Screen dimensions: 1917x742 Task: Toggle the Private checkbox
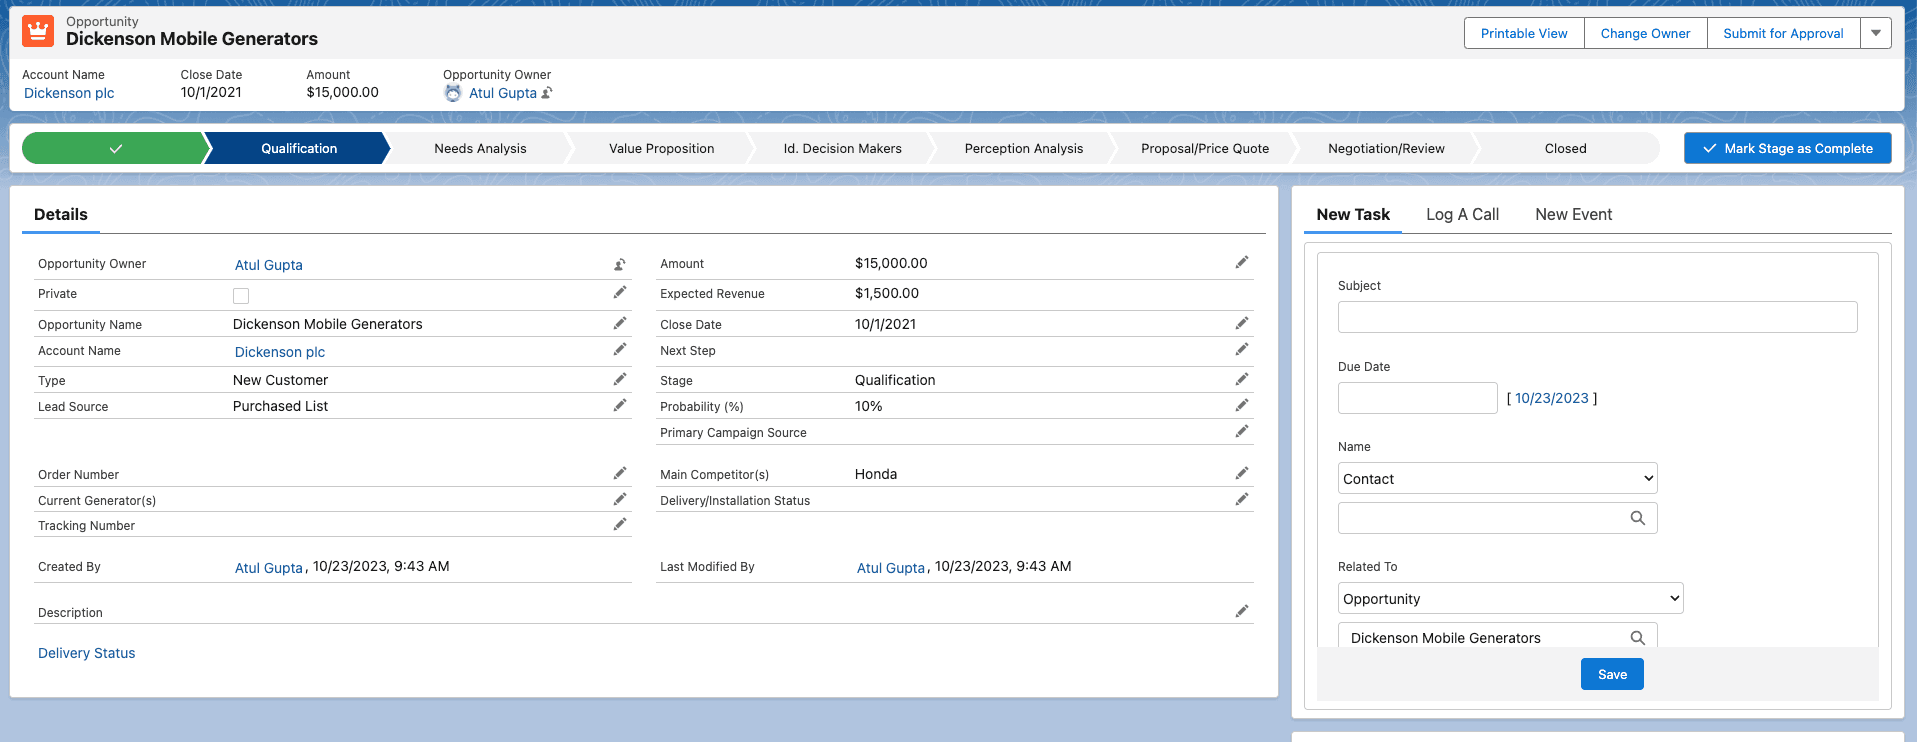(x=241, y=295)
